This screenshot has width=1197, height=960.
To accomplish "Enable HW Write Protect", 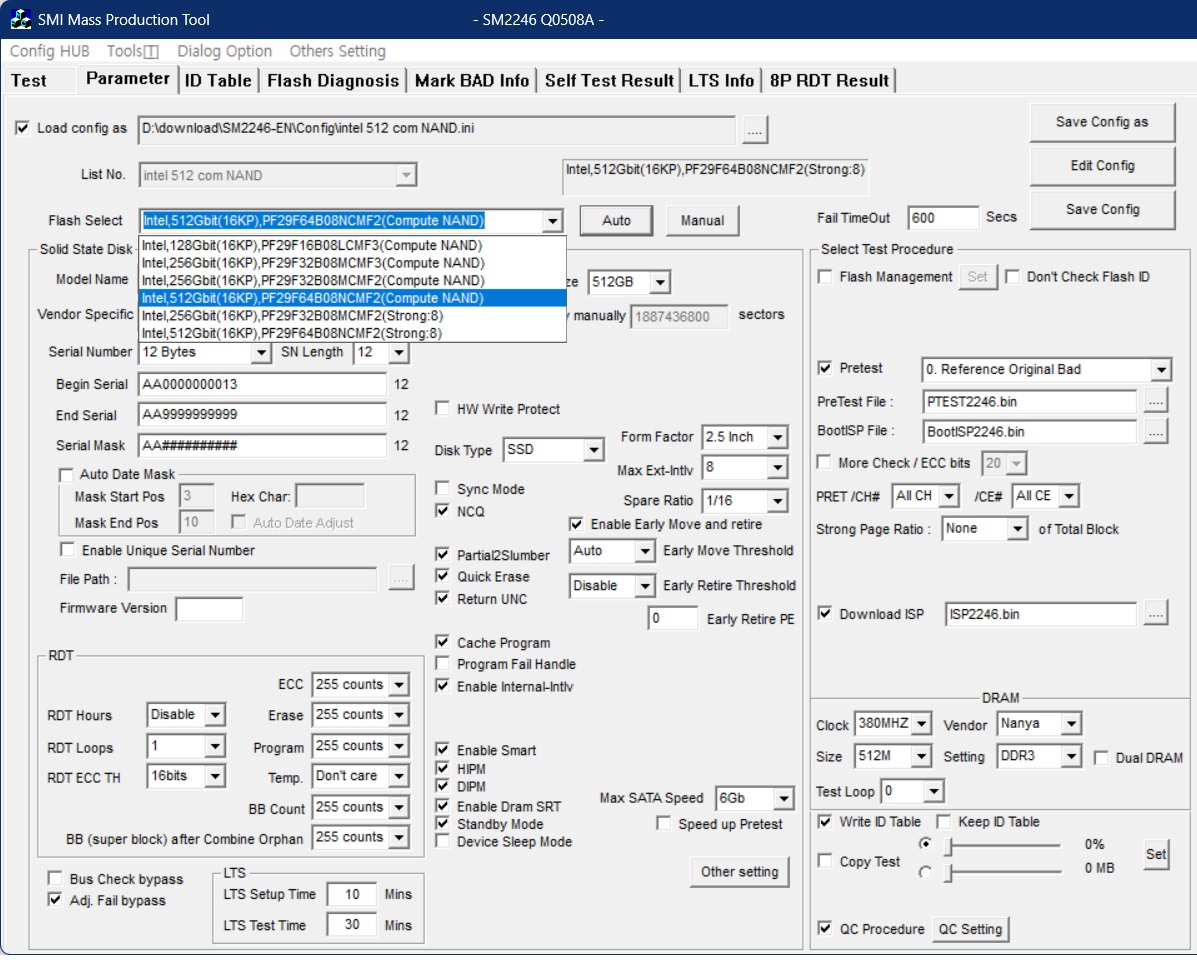I will [x=442, y=408].
